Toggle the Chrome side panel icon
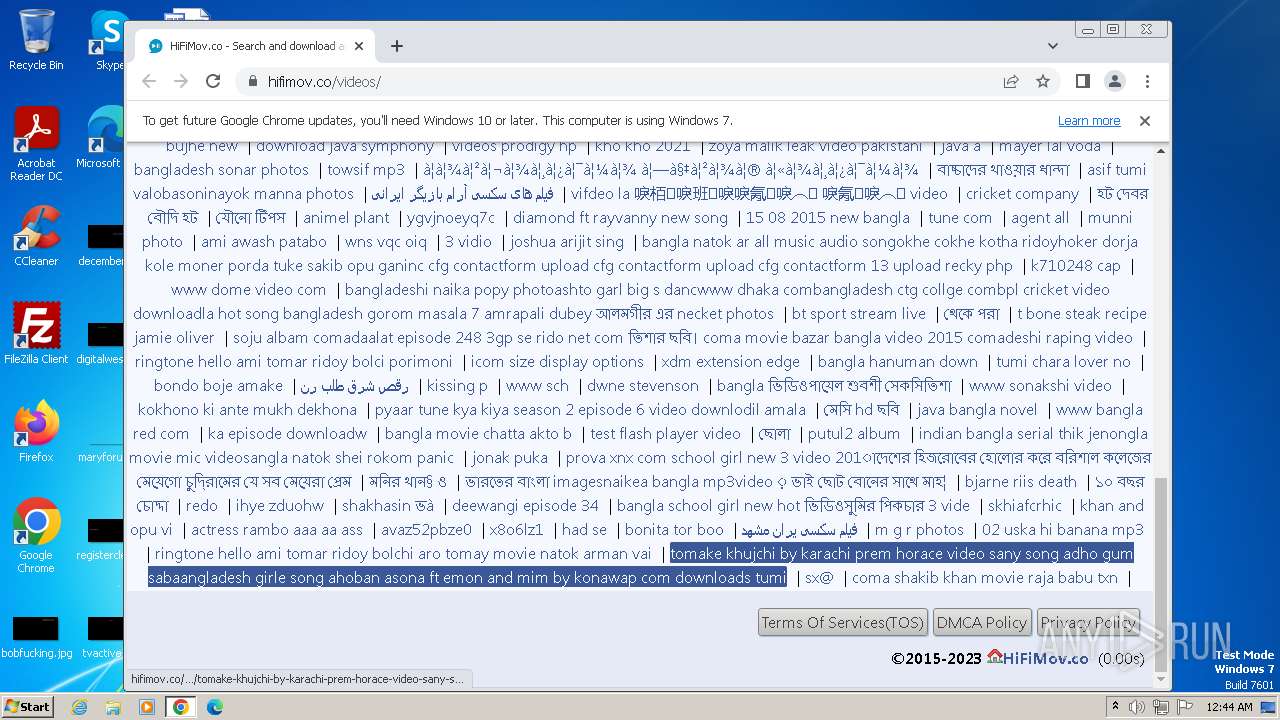This screenshot has width=1280, height=720. click(x=1083, y=81)
